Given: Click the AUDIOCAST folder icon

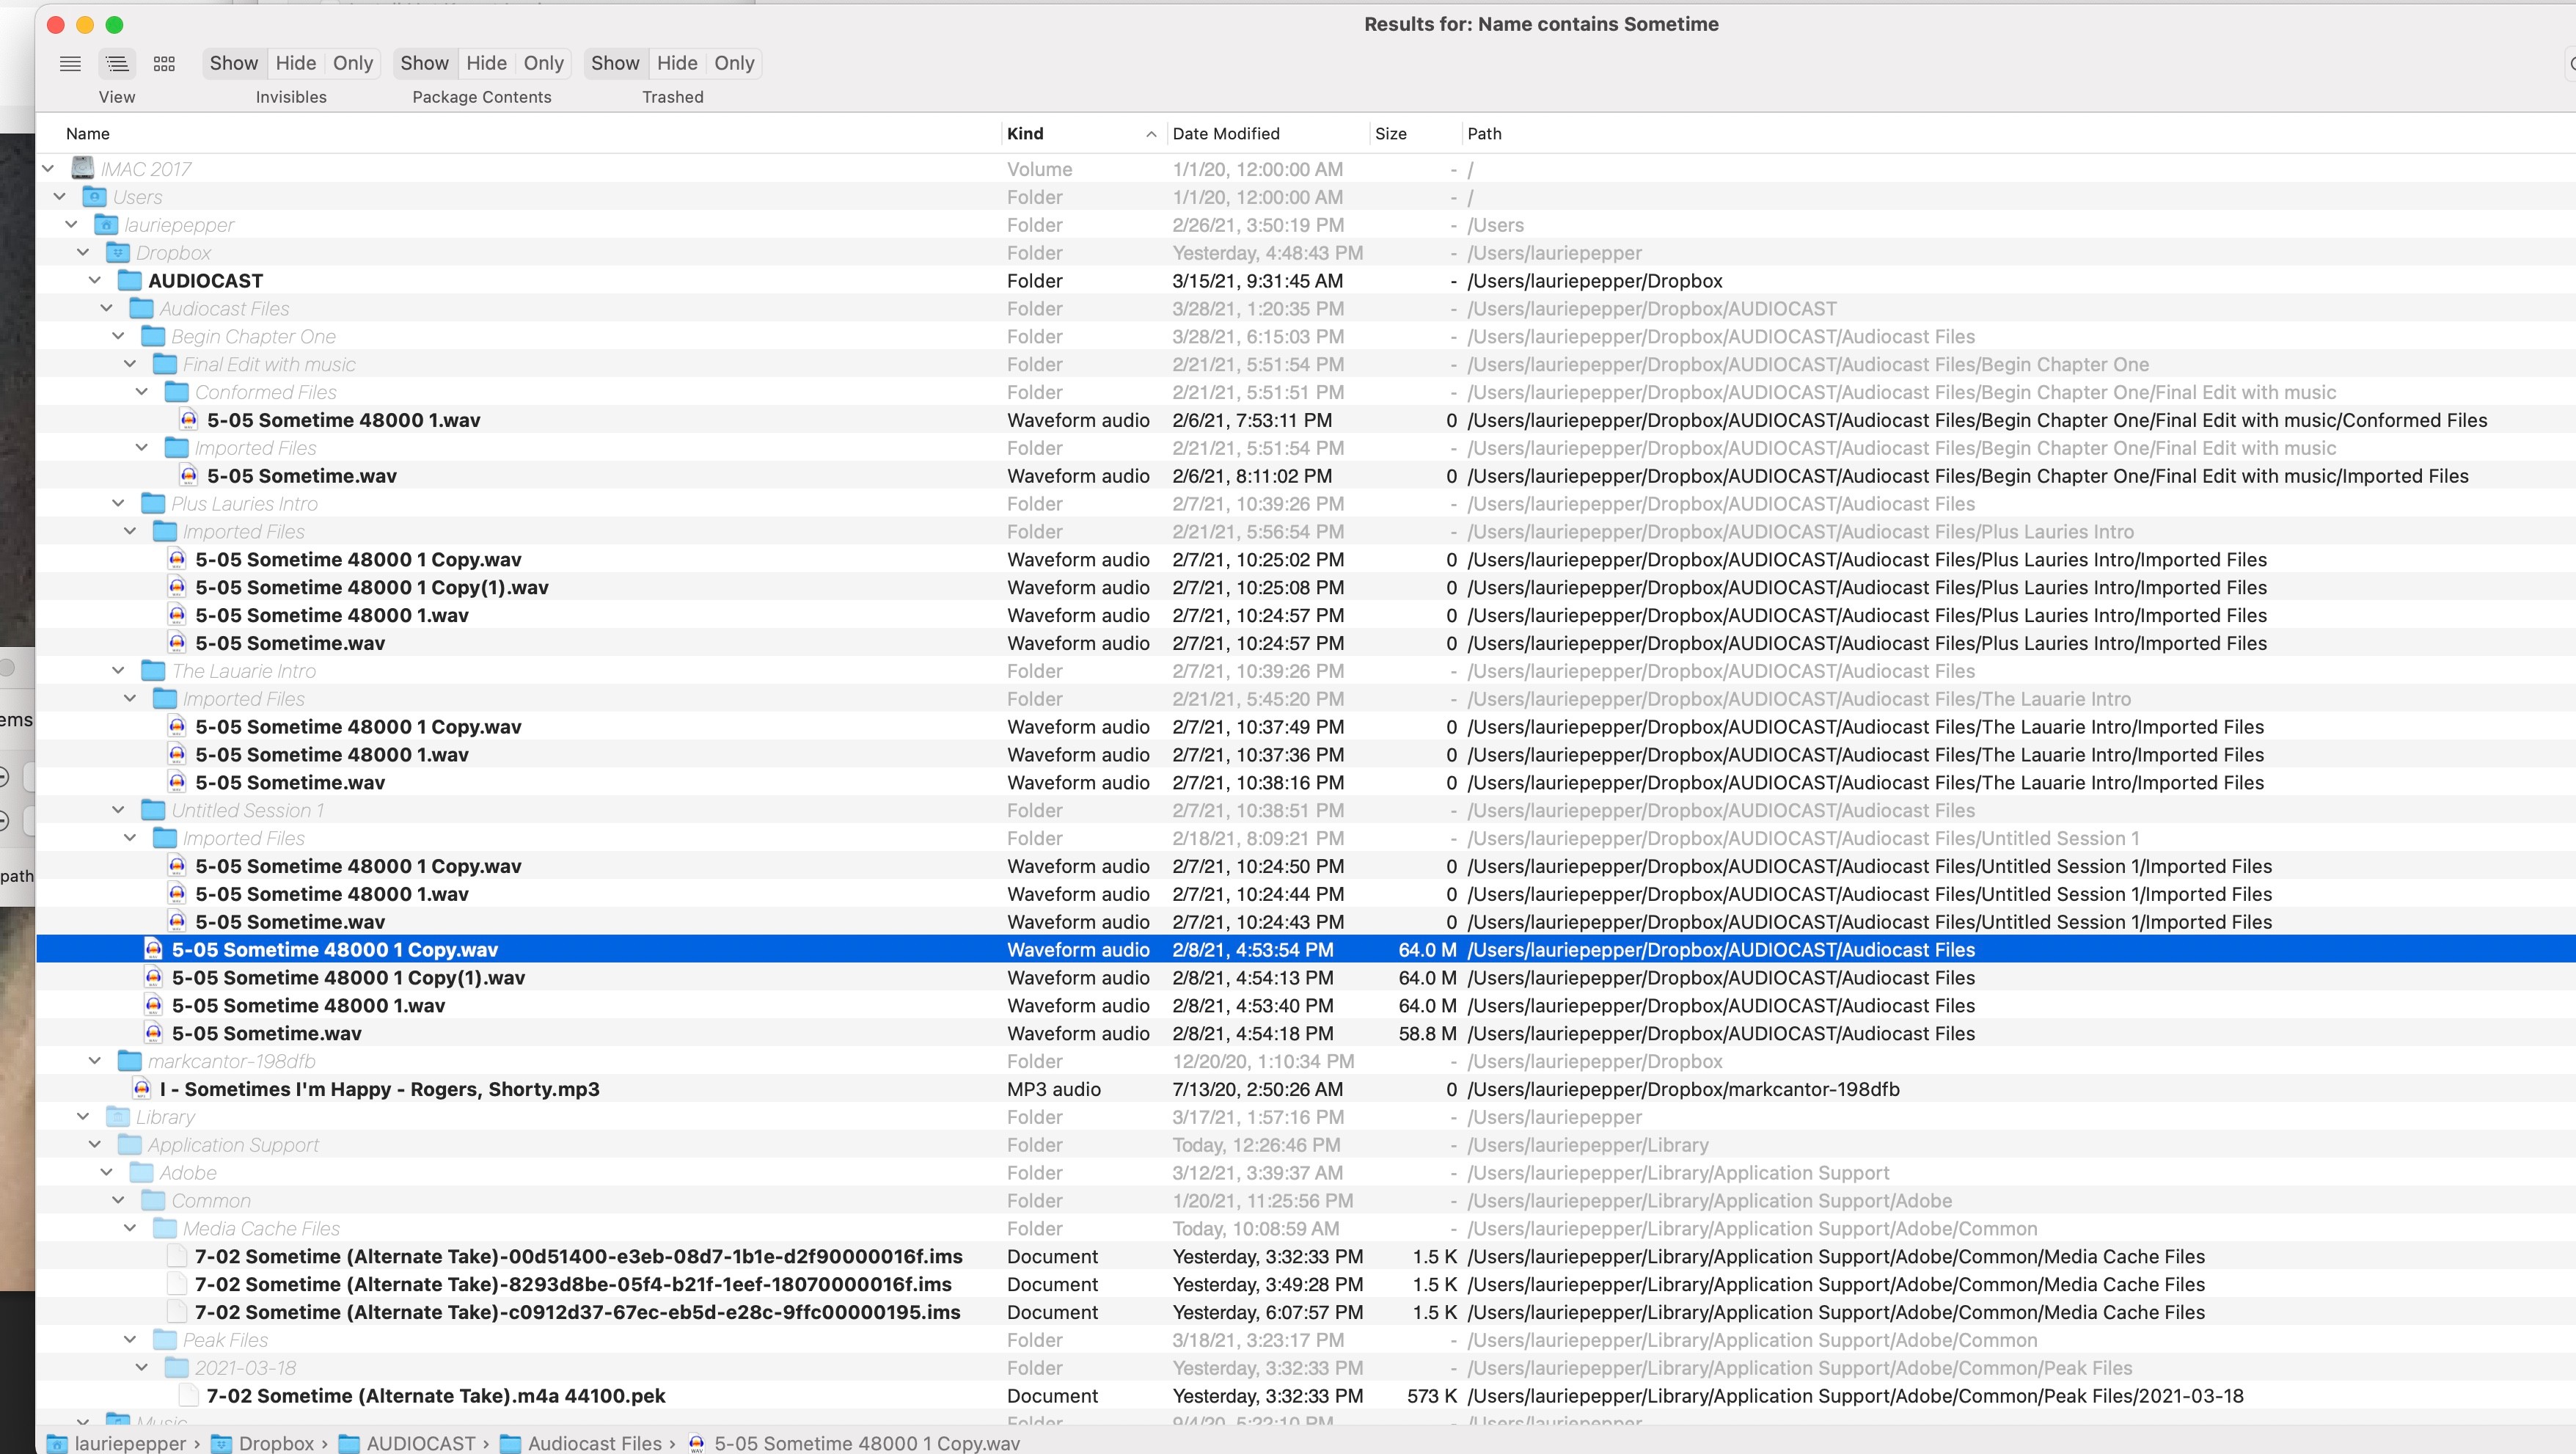Looking at the screenshot, I should pos(129,280).
